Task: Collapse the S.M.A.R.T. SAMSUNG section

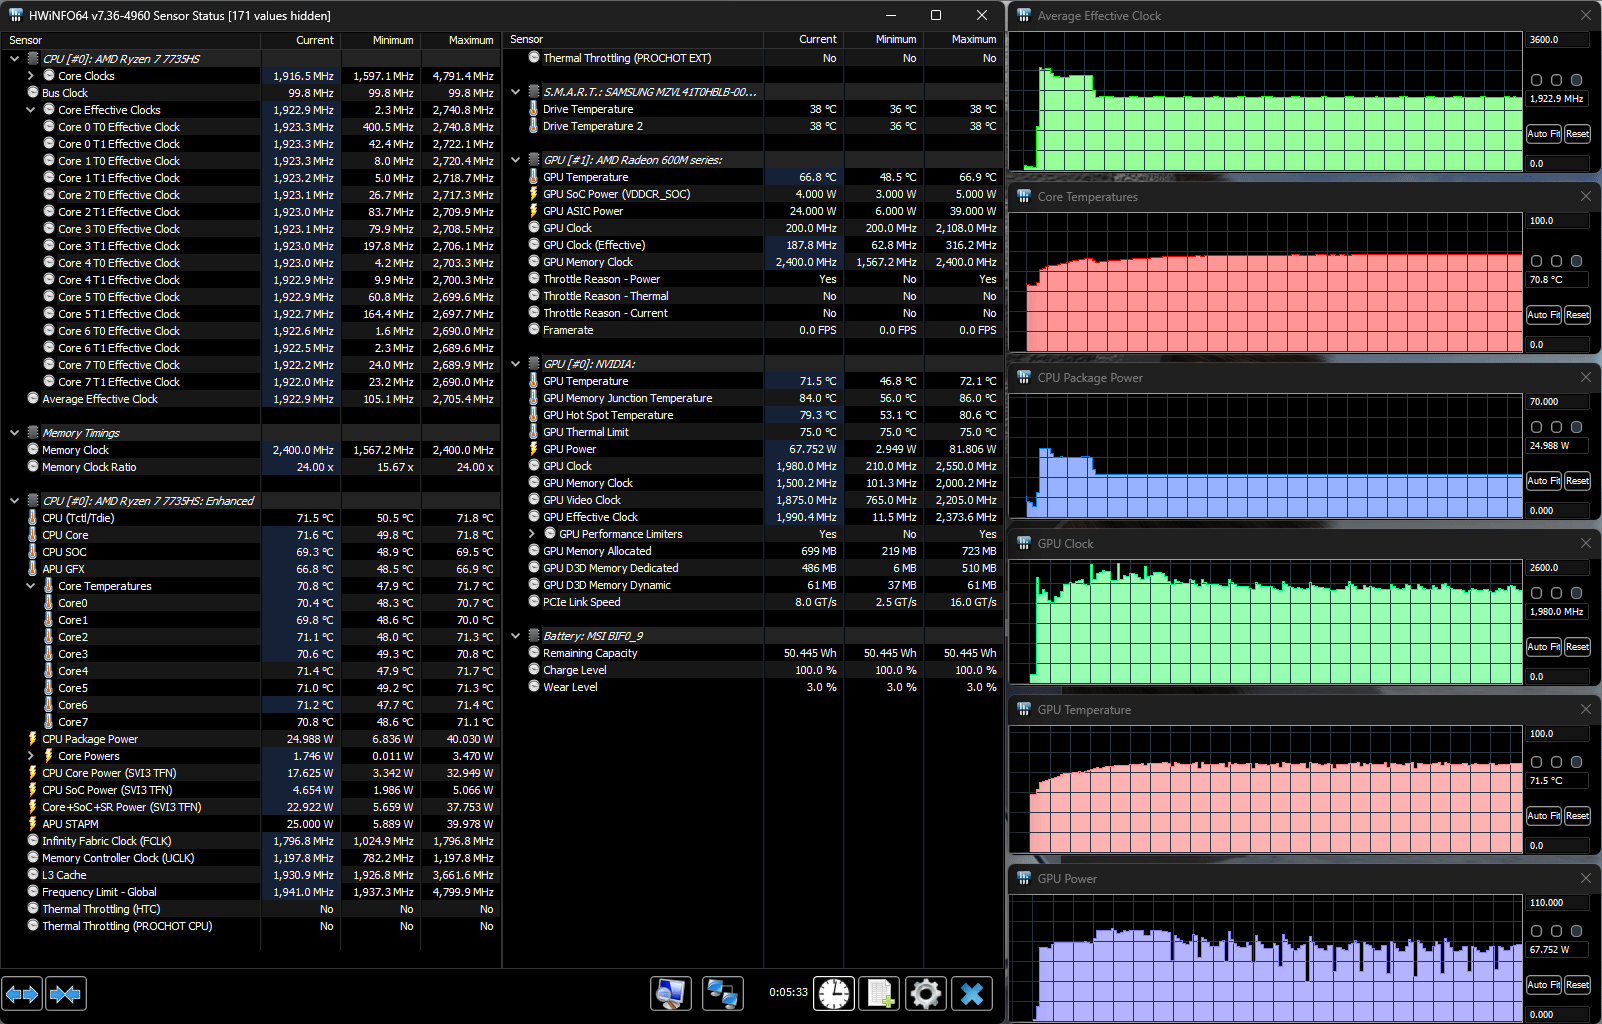Action: [x=516, y=92]
